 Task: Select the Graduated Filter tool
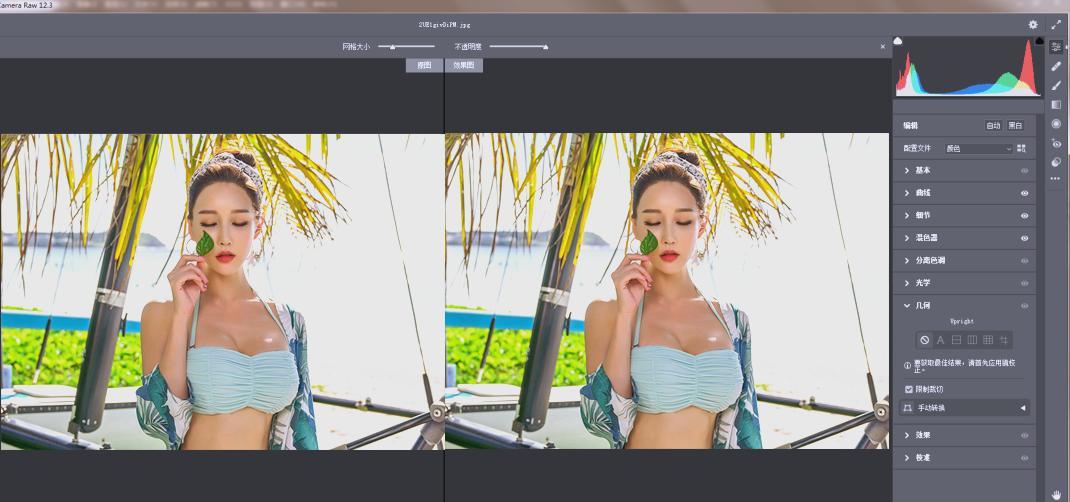(1056, 104)
